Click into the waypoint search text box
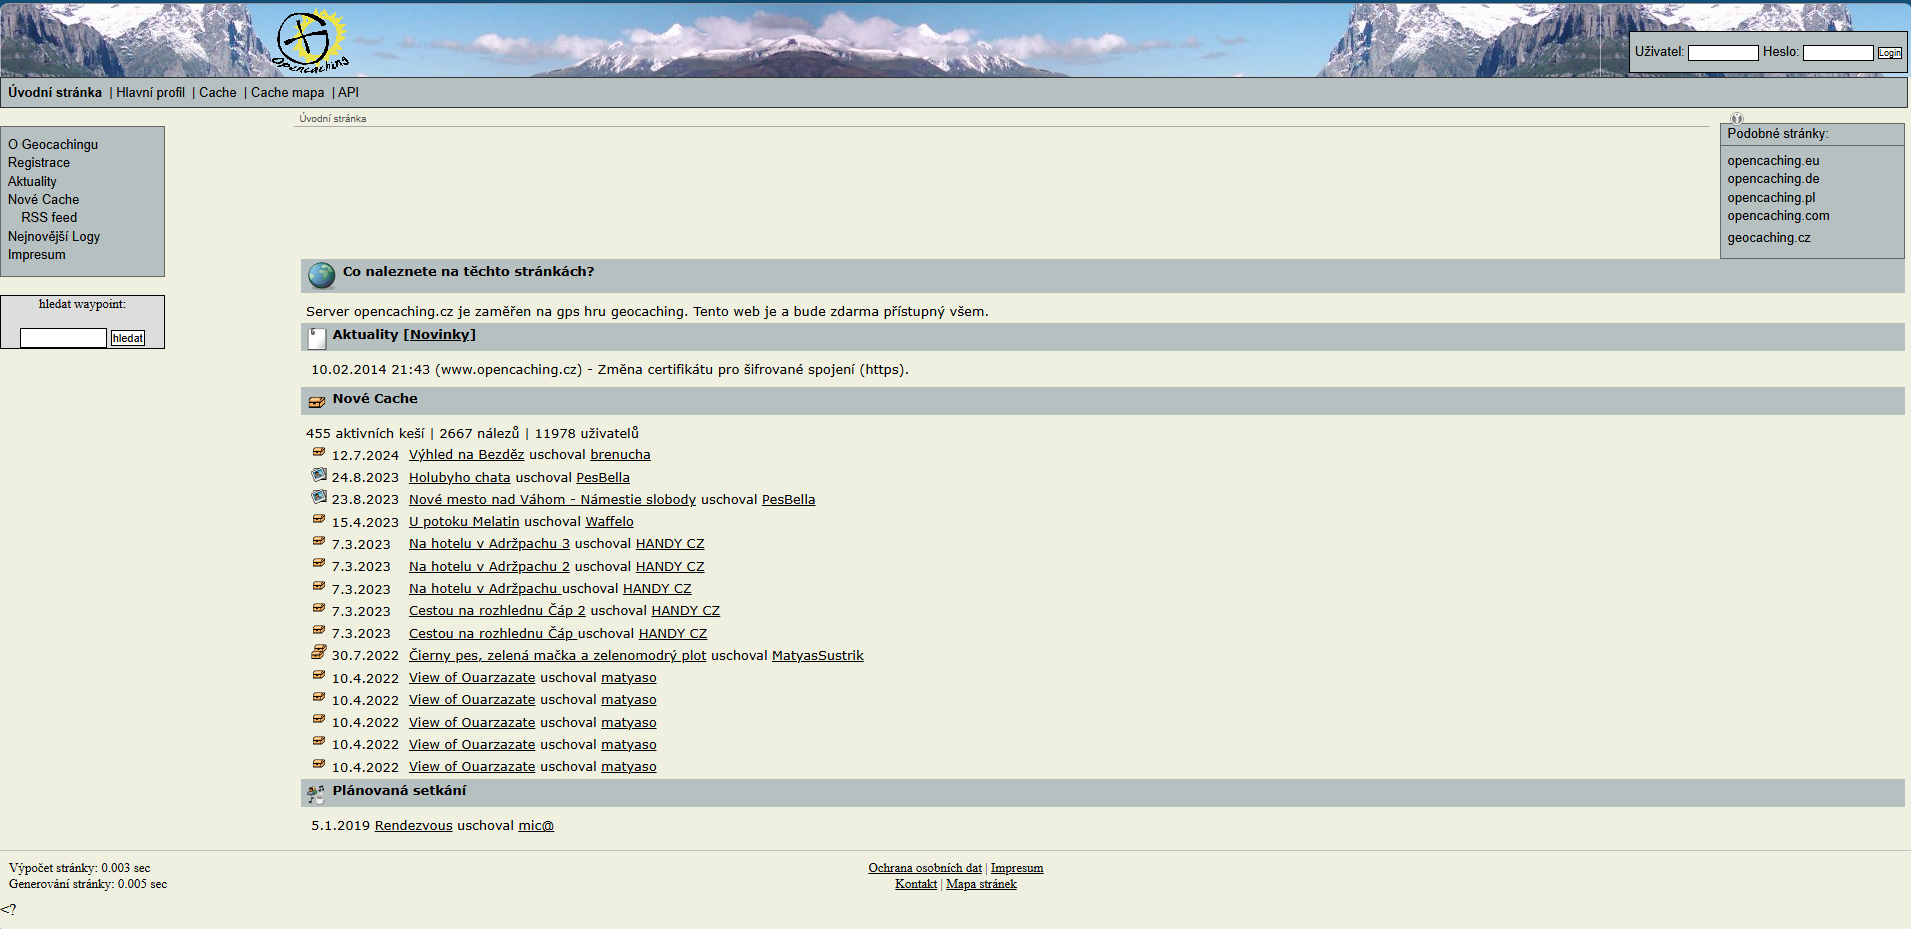 tap(63, 338)
